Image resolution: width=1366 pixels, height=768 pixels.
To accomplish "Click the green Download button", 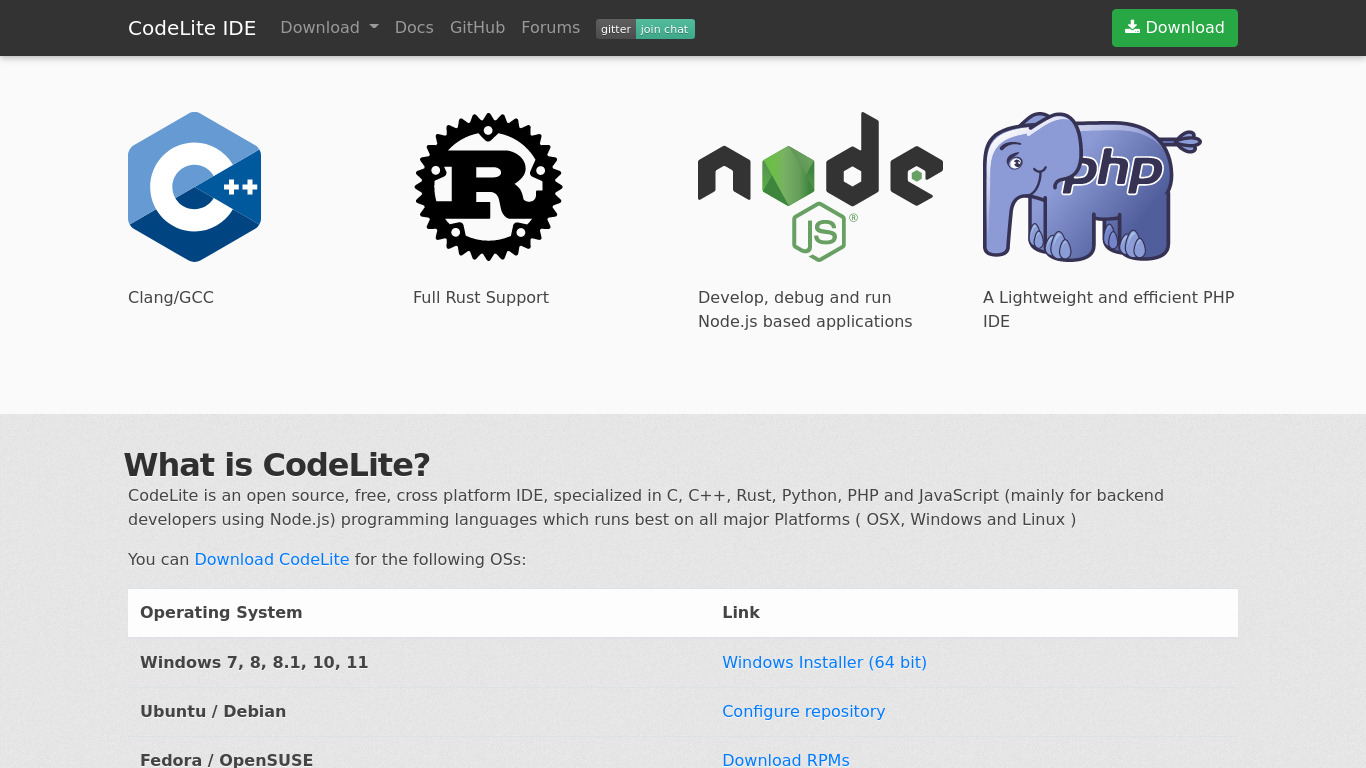I will [x=1175, y=28].
